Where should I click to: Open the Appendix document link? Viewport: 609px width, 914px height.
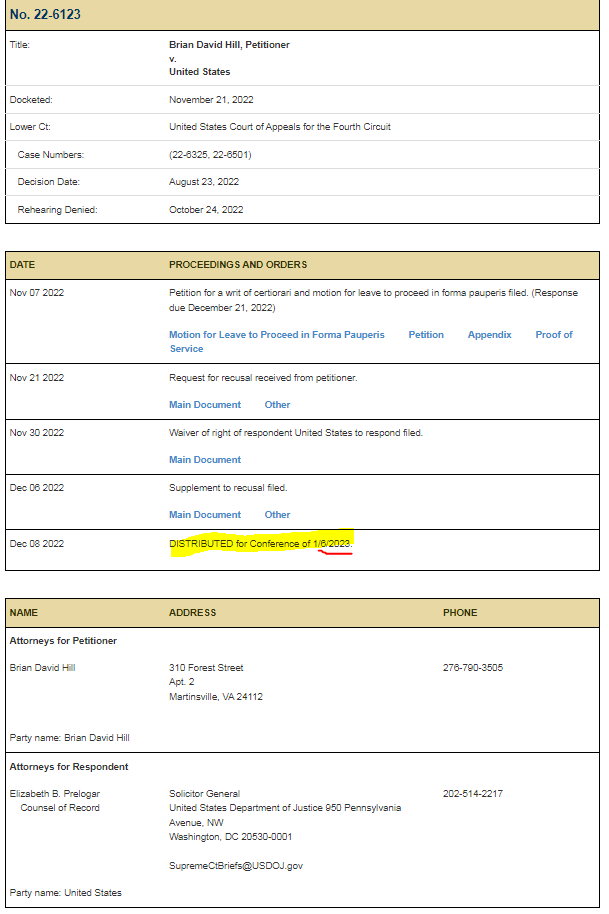click(490, 335)
